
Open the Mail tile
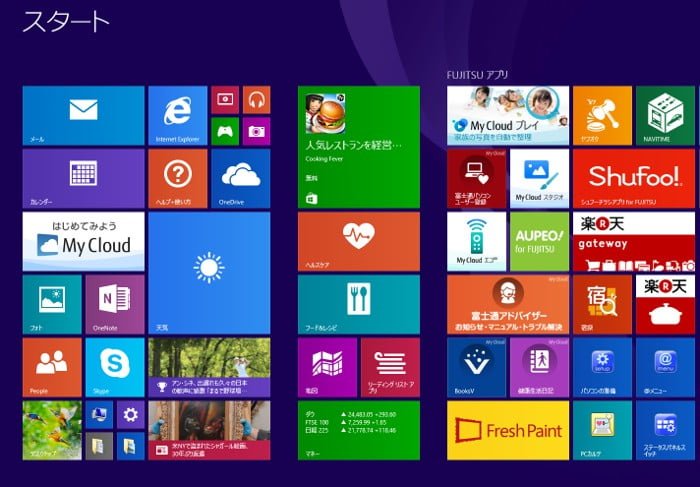(x=83, y=115)
